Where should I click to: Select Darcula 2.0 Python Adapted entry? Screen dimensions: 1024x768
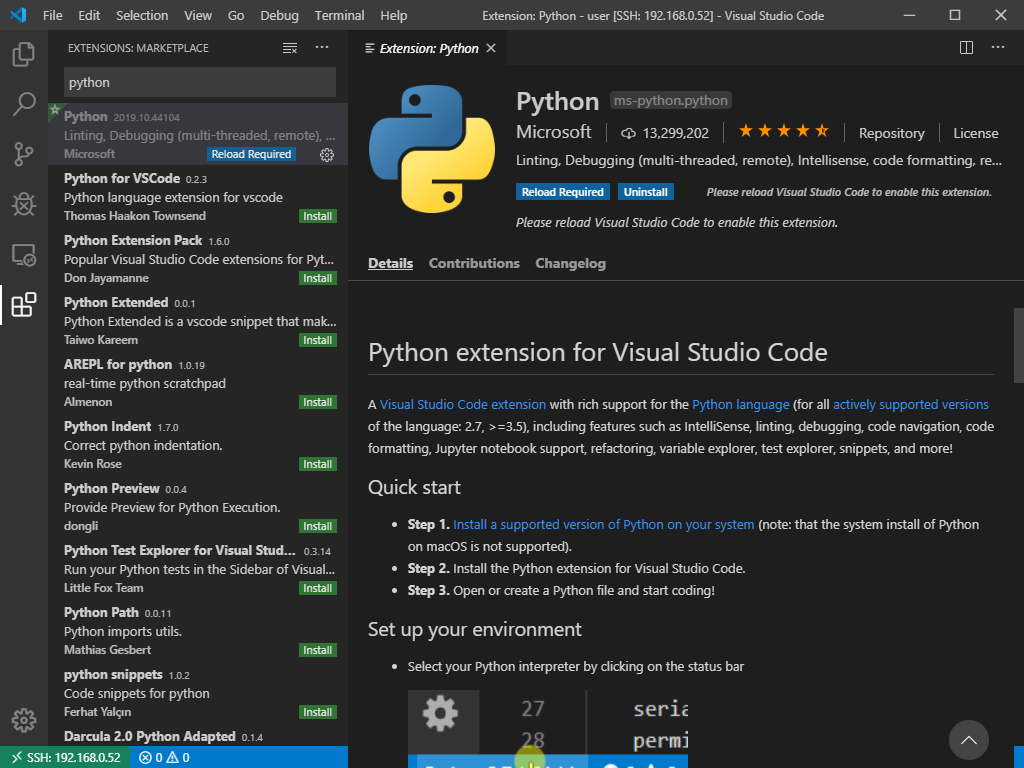tap(198, 737)
